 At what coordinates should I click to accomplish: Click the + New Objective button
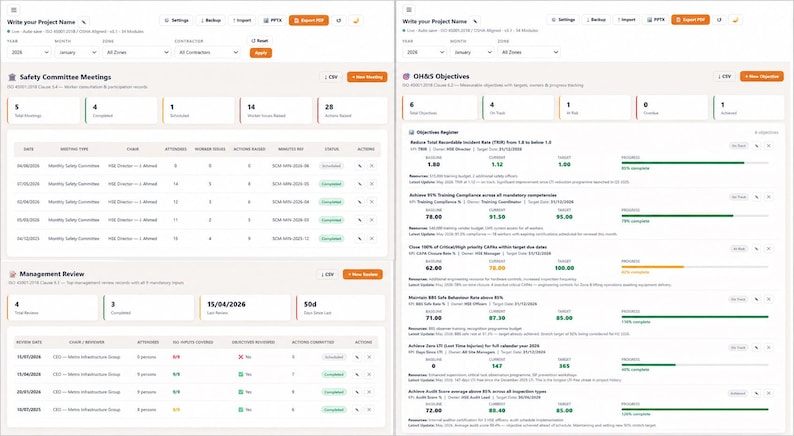(762, 76)
